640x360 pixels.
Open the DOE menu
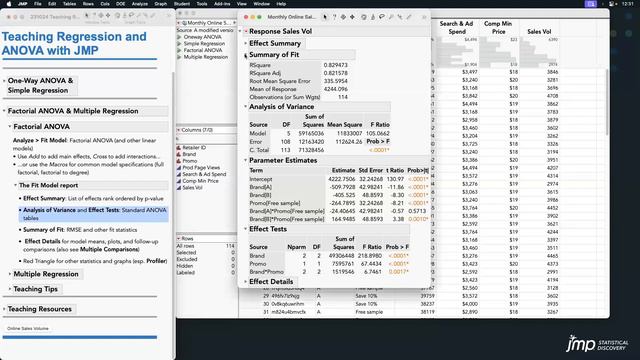point(121,4)
